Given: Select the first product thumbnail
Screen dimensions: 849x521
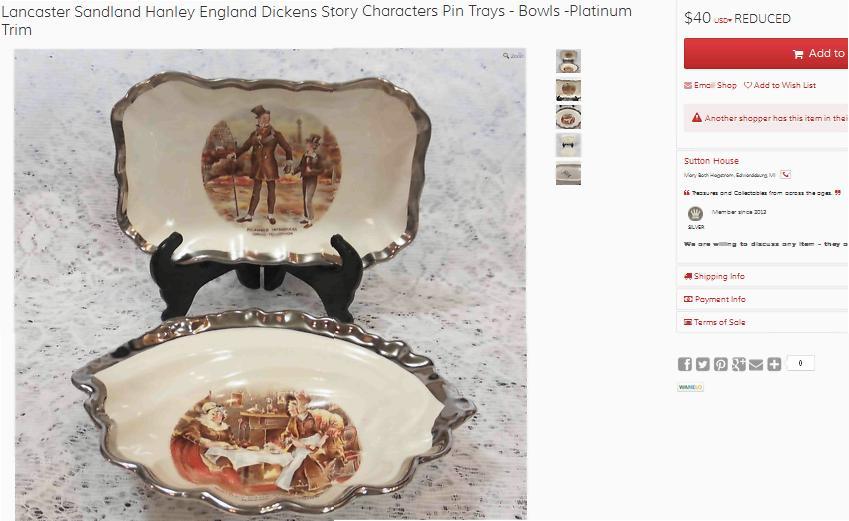Looking at the screenshot, I should [x=568, y=61].
